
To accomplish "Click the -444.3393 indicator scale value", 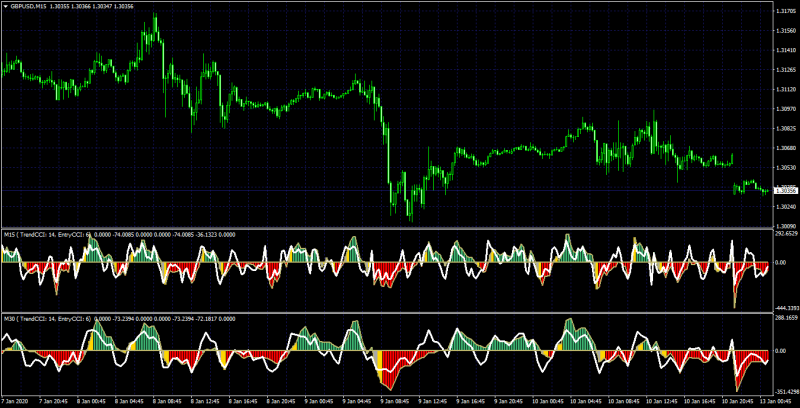I will pyautogui.click(x=786, y=308).
